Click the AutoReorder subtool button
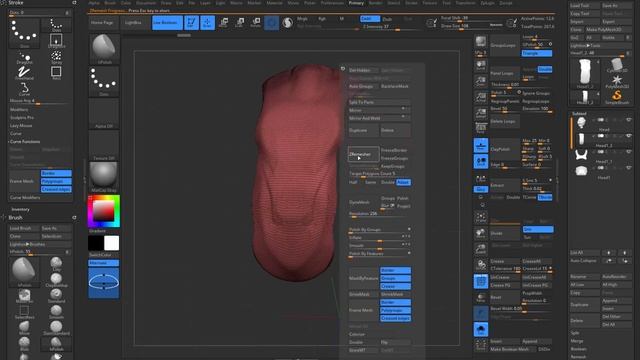This screenshot has width=640, height=360. [617, 277]
